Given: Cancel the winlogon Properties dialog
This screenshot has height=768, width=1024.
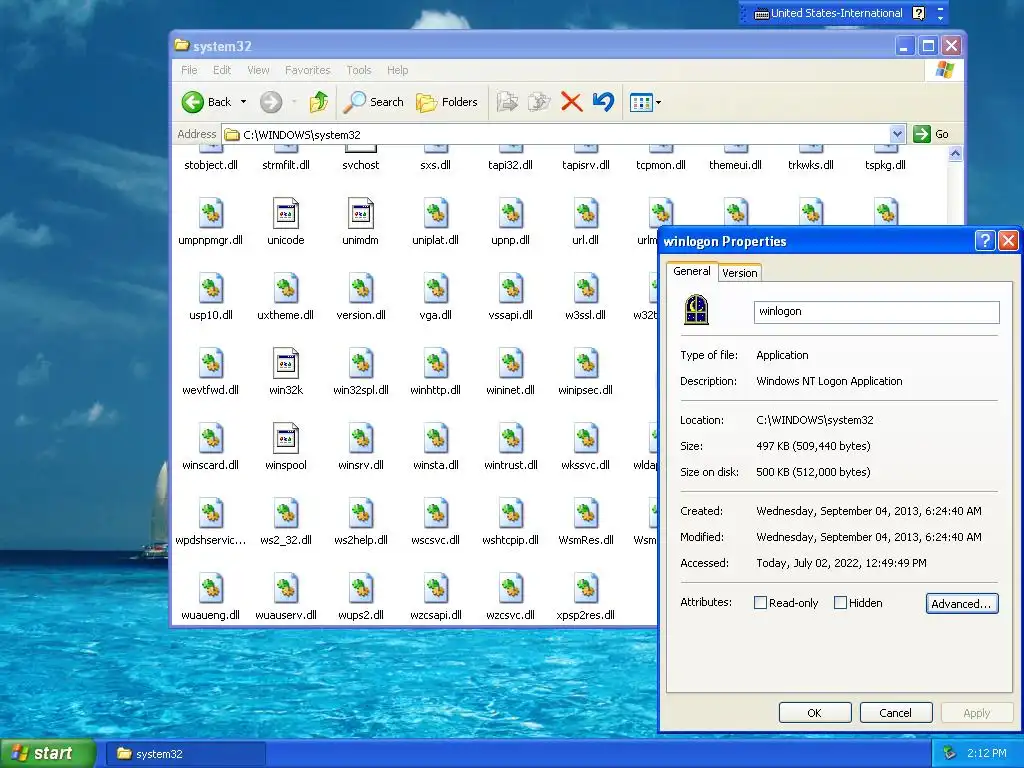Looking at the screenshot, I should (895, 712).
